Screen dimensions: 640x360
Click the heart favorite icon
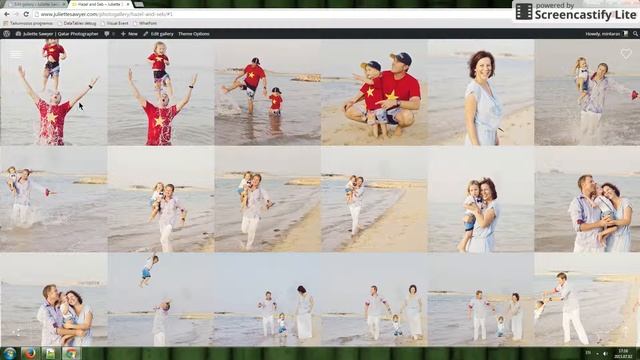626,53
